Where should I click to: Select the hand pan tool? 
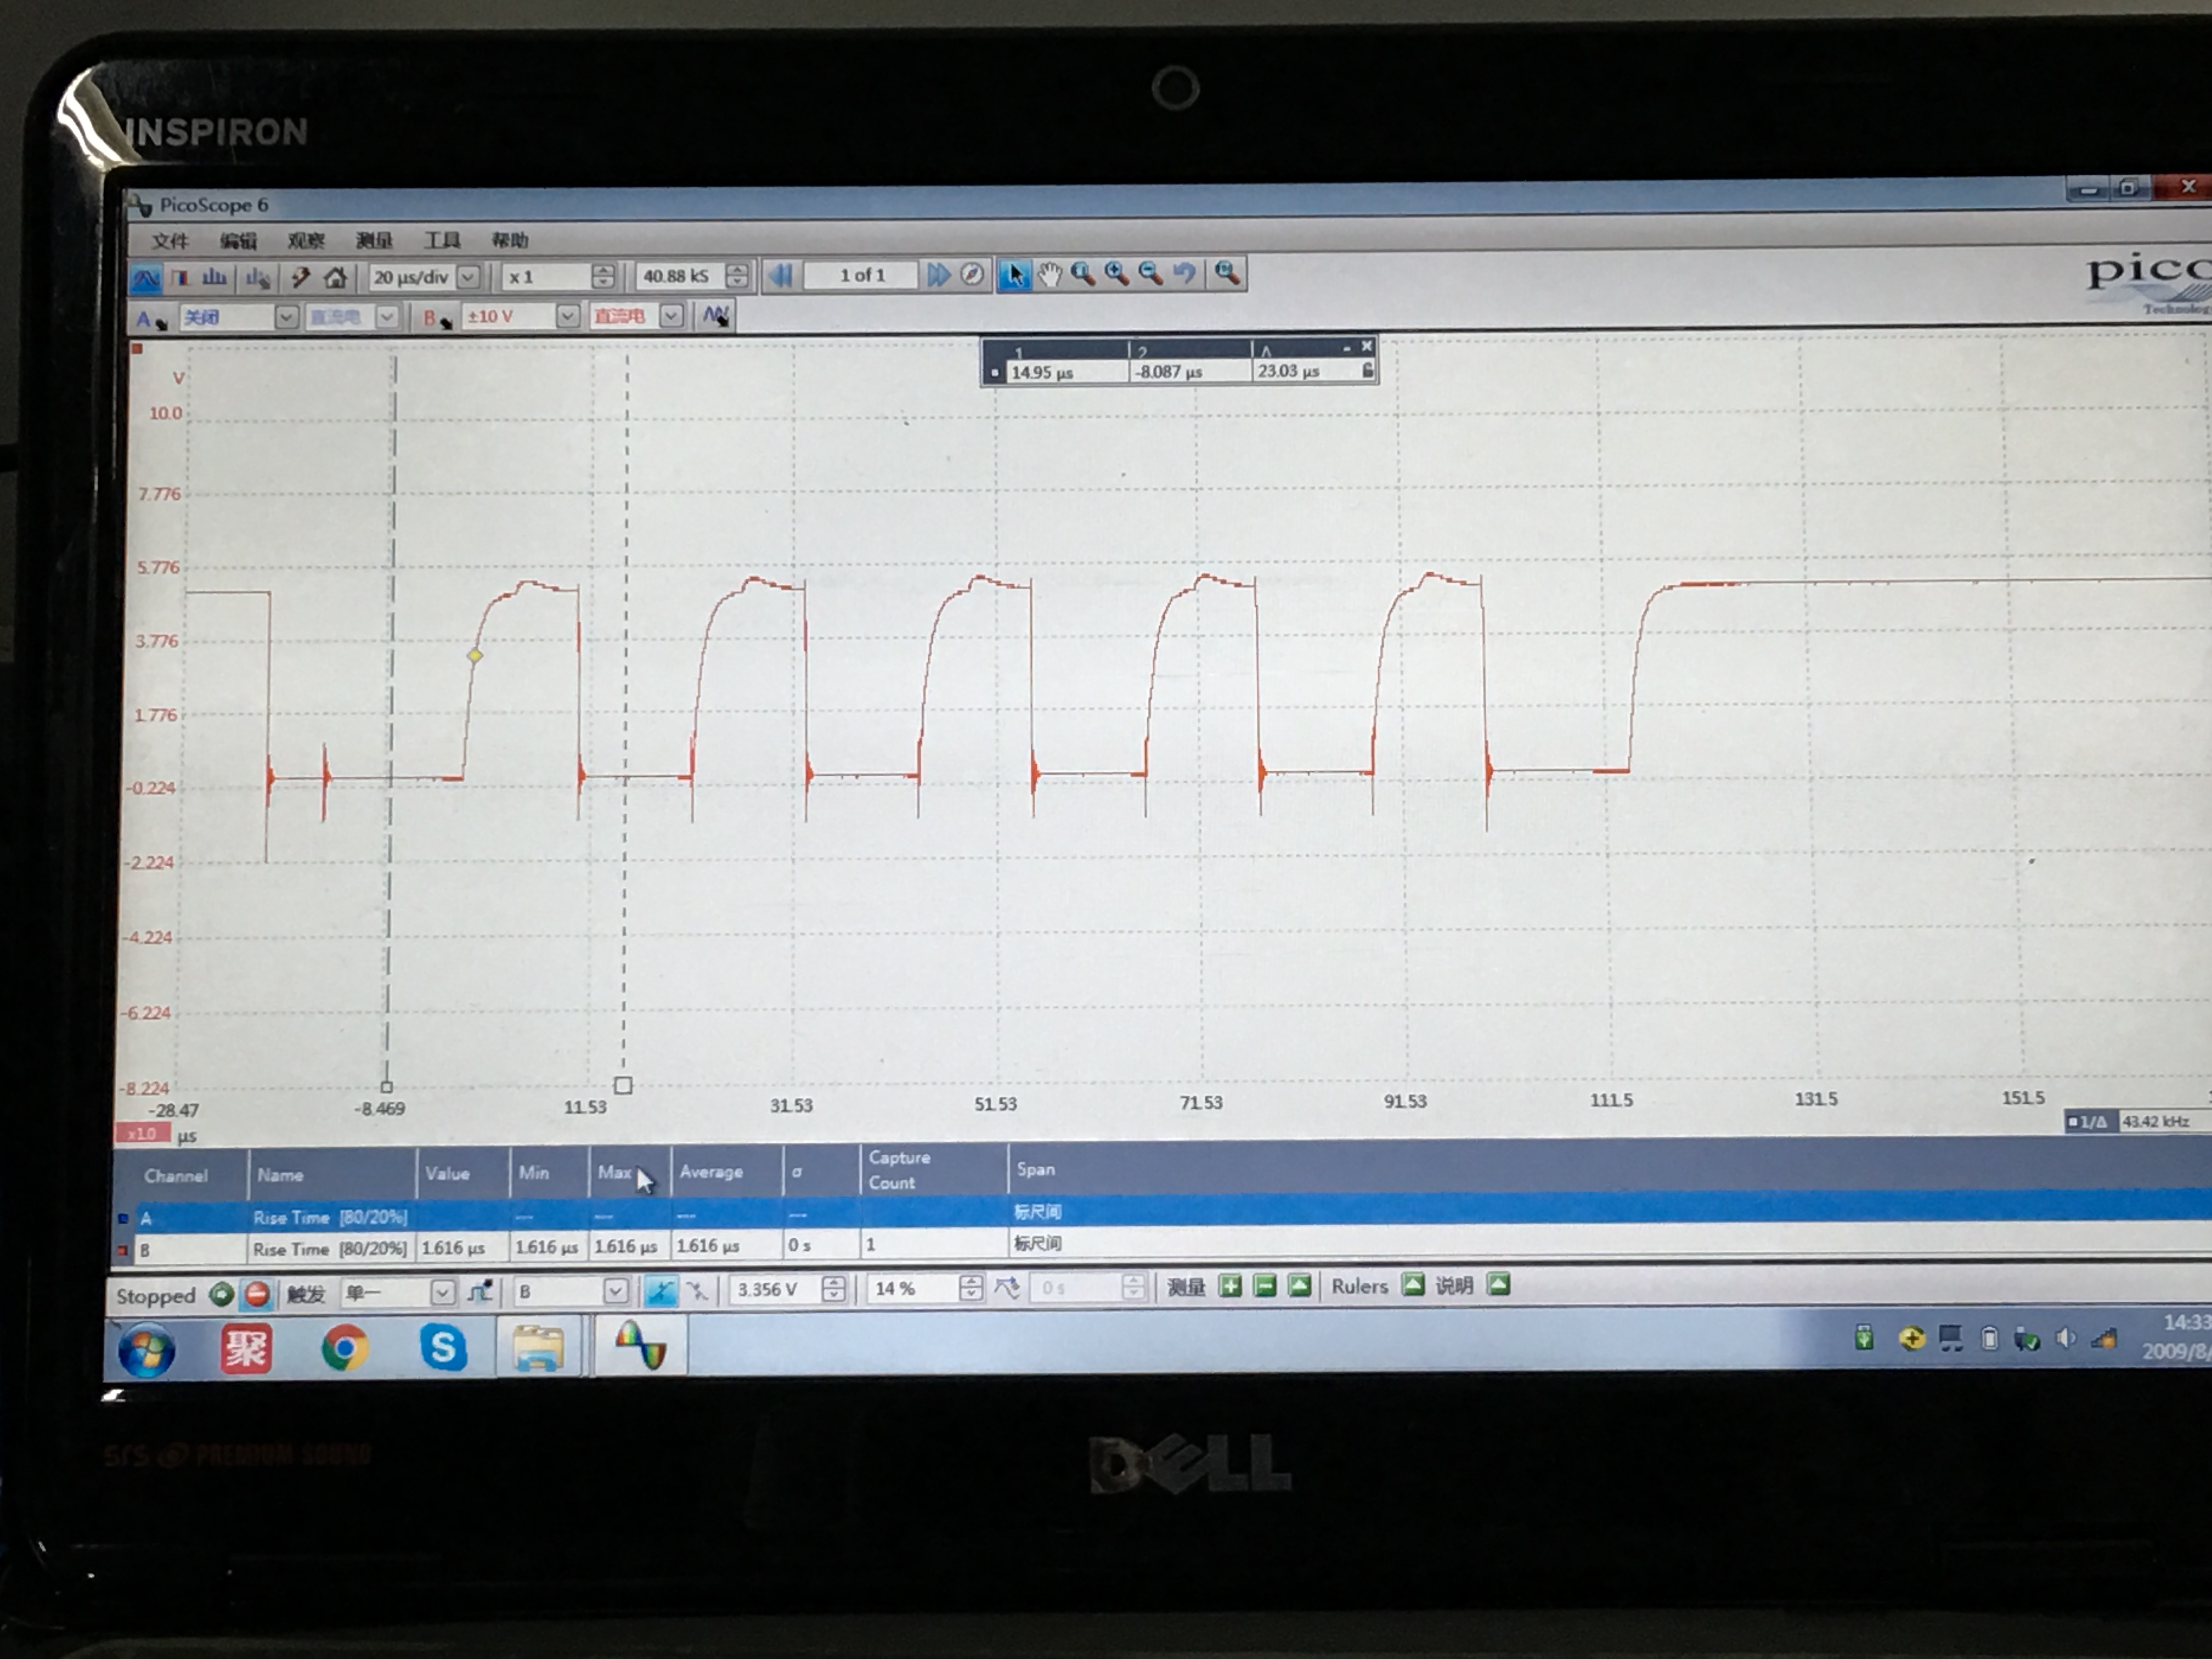(1049, 274)
